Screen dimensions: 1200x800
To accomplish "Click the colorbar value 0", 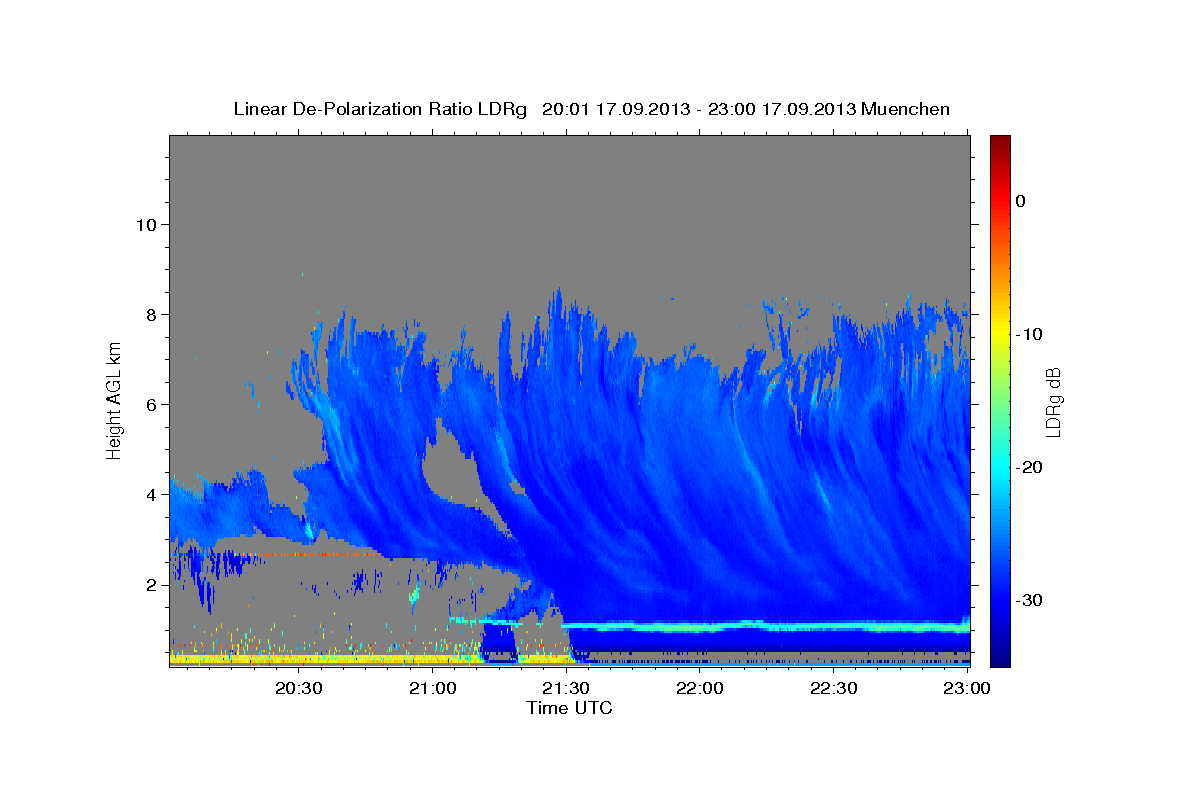I will pos(1021,201).
